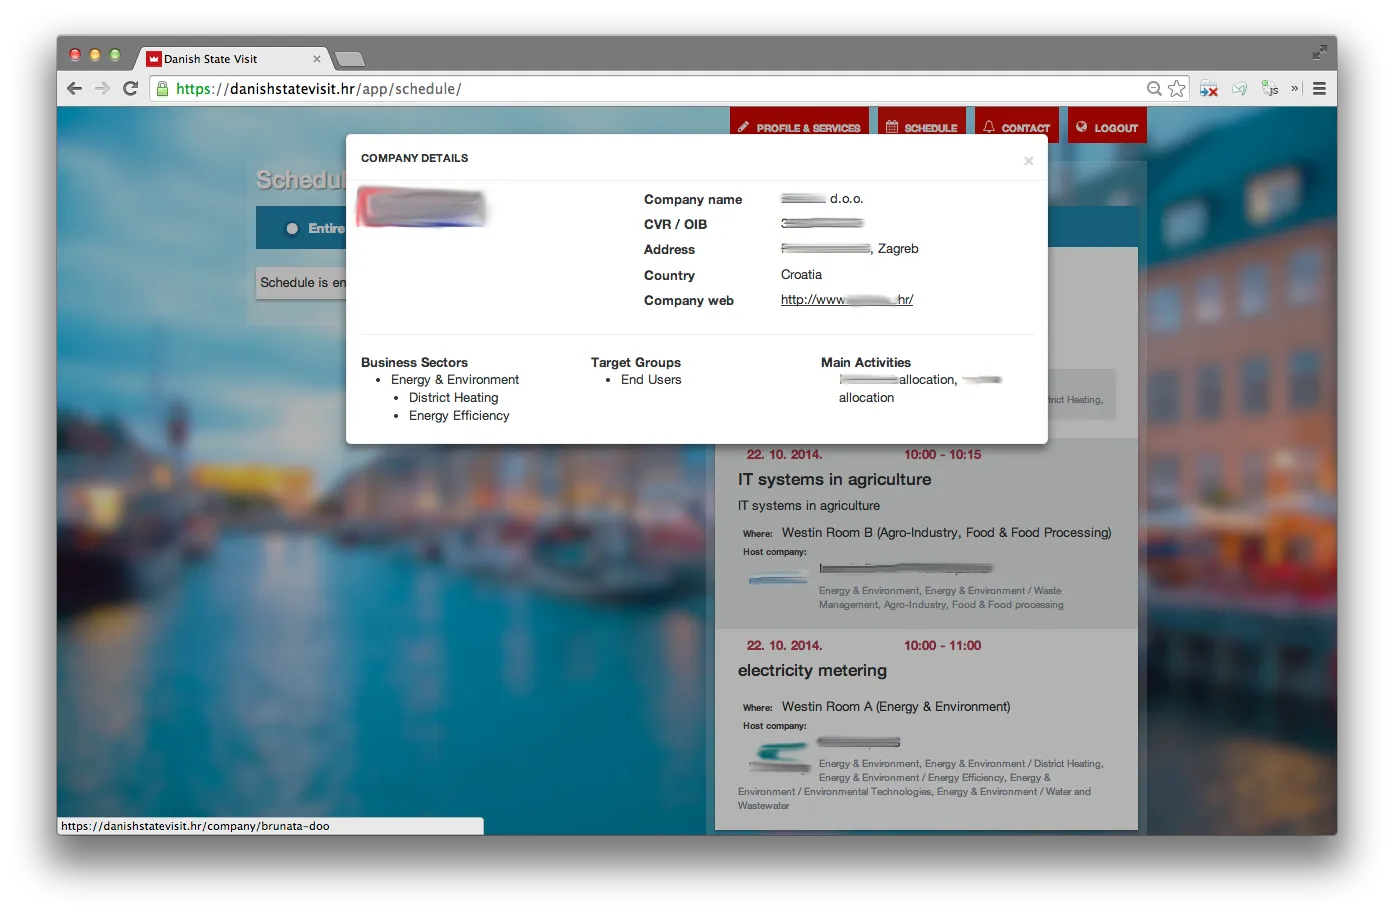Click the folder-with-red-X extension icon
This screenshot has width=1394, height=914.
(1208, 88)
